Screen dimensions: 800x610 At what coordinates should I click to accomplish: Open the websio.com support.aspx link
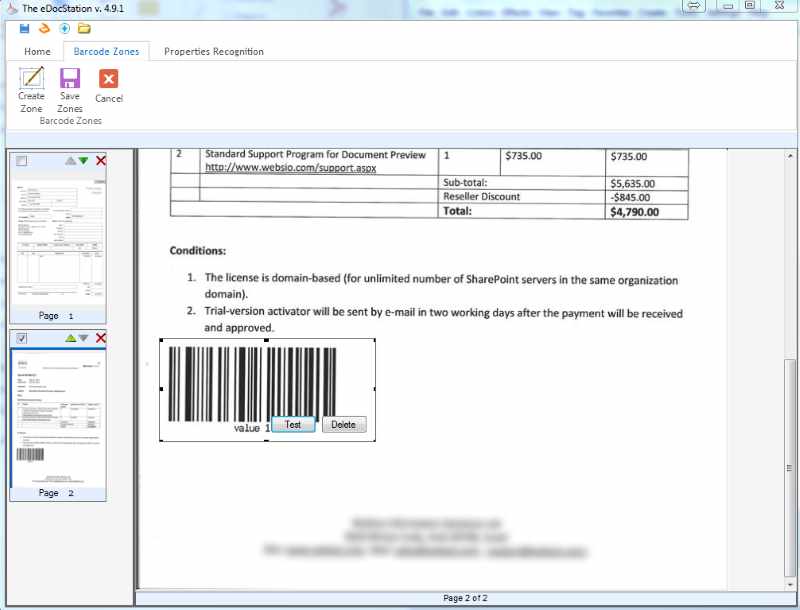tap(290, 168)
